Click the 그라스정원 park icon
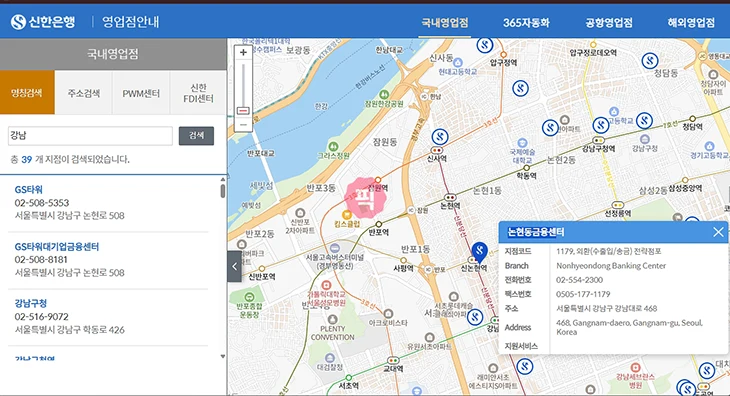This screenshot has height=396, width=730. pos(333,147)
